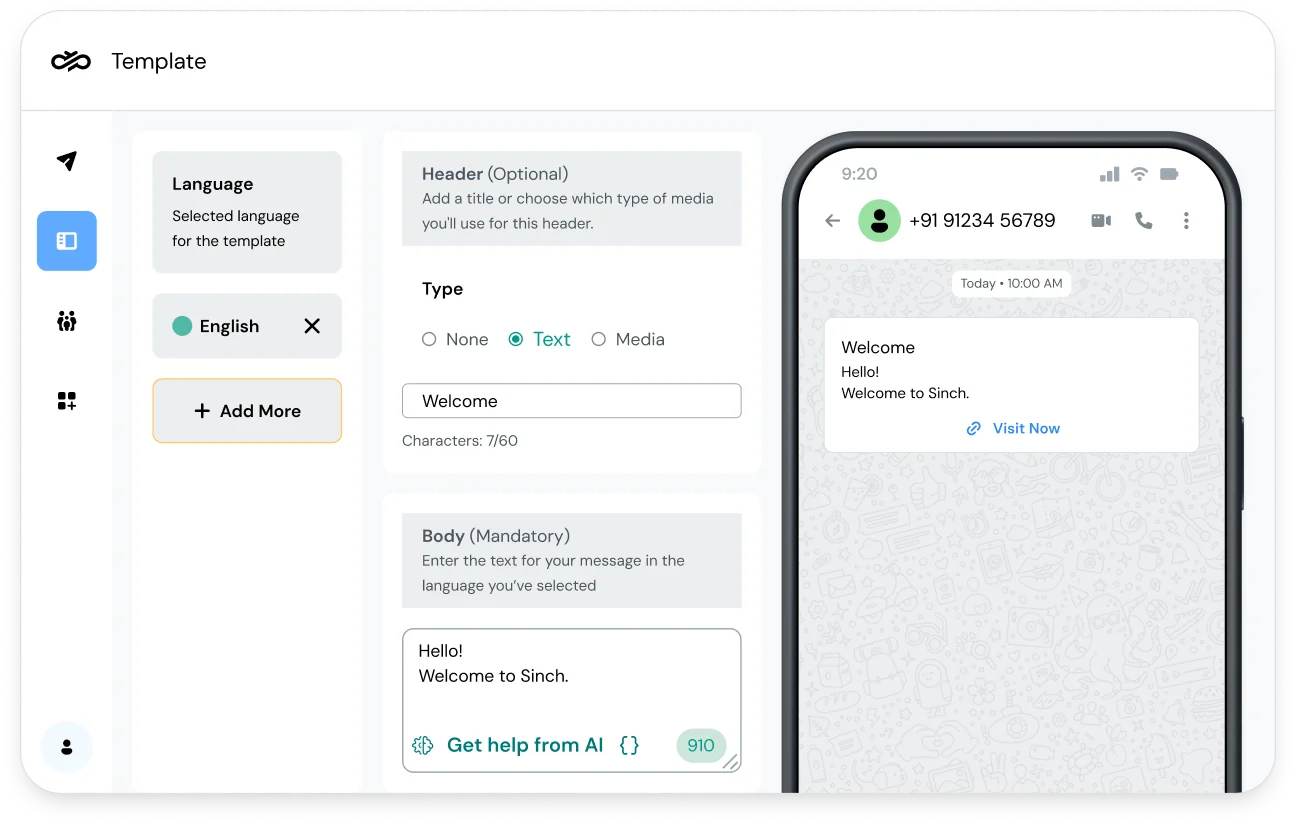Tap the voice call phone icon
The width and height of the screenshot is (1296, 825).
1144,221
